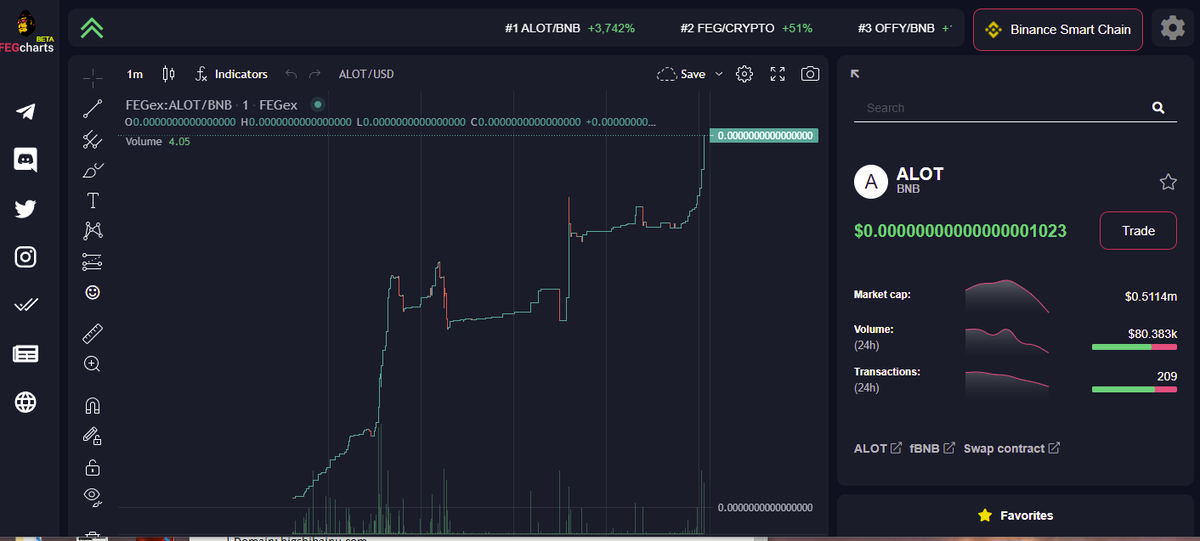Open the Binance Smart Chain selector
1200x541 pixels.
(1059, 29)
